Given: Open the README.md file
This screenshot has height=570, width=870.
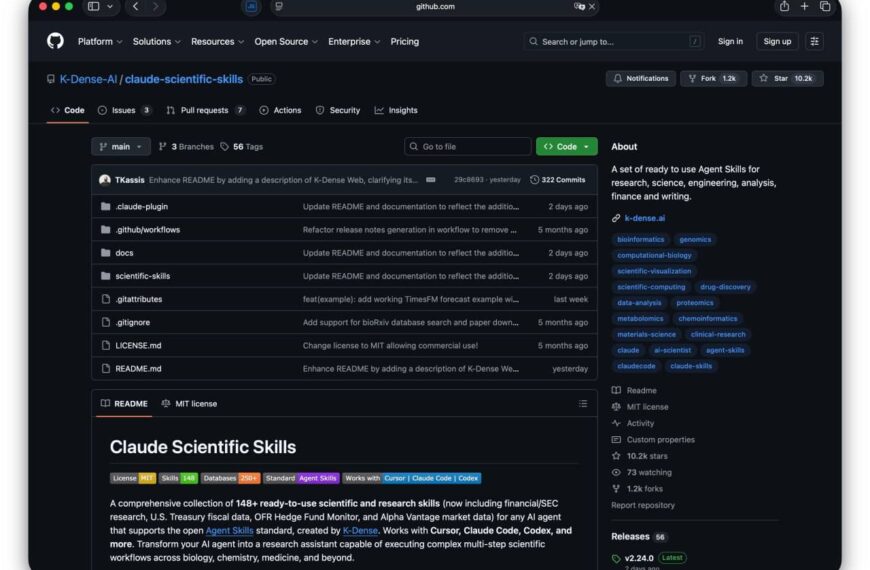Looking at the screenshot, I should click(138, 369).
